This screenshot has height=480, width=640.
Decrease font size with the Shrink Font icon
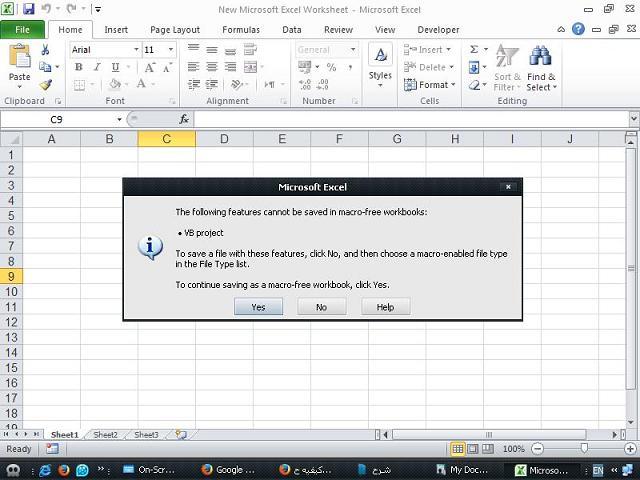pos(167,67)
